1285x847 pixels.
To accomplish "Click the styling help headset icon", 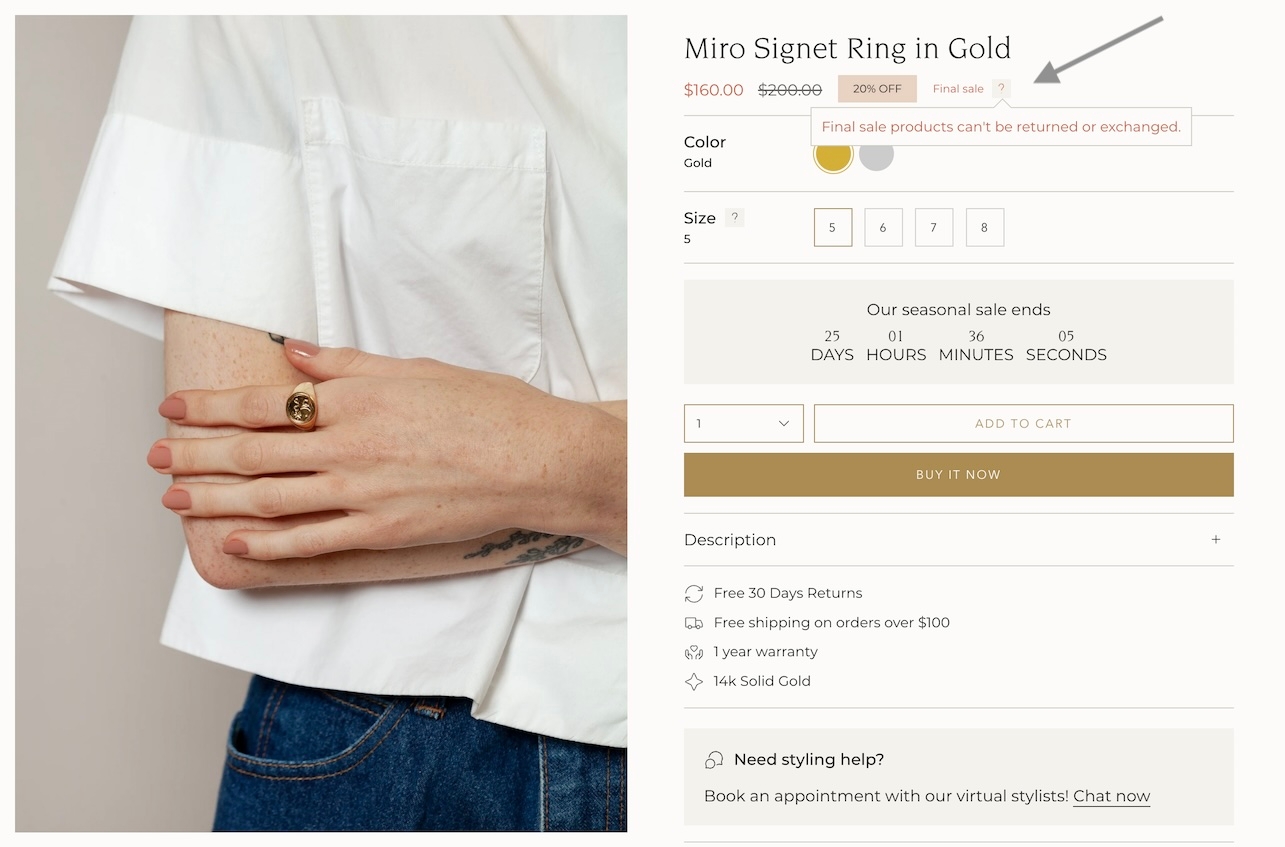I will 714,760.
